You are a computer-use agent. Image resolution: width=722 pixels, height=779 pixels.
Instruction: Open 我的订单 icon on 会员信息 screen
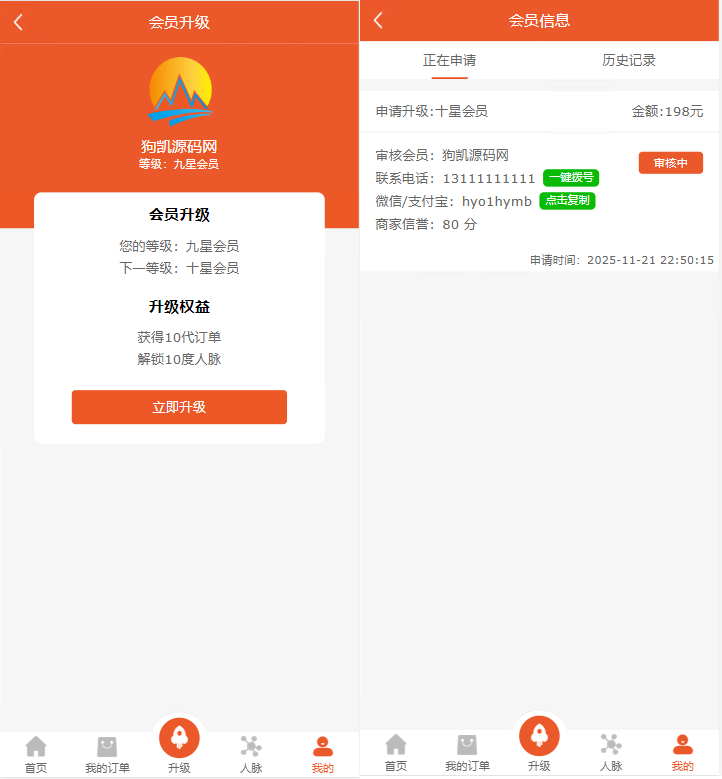coord(467,745)
